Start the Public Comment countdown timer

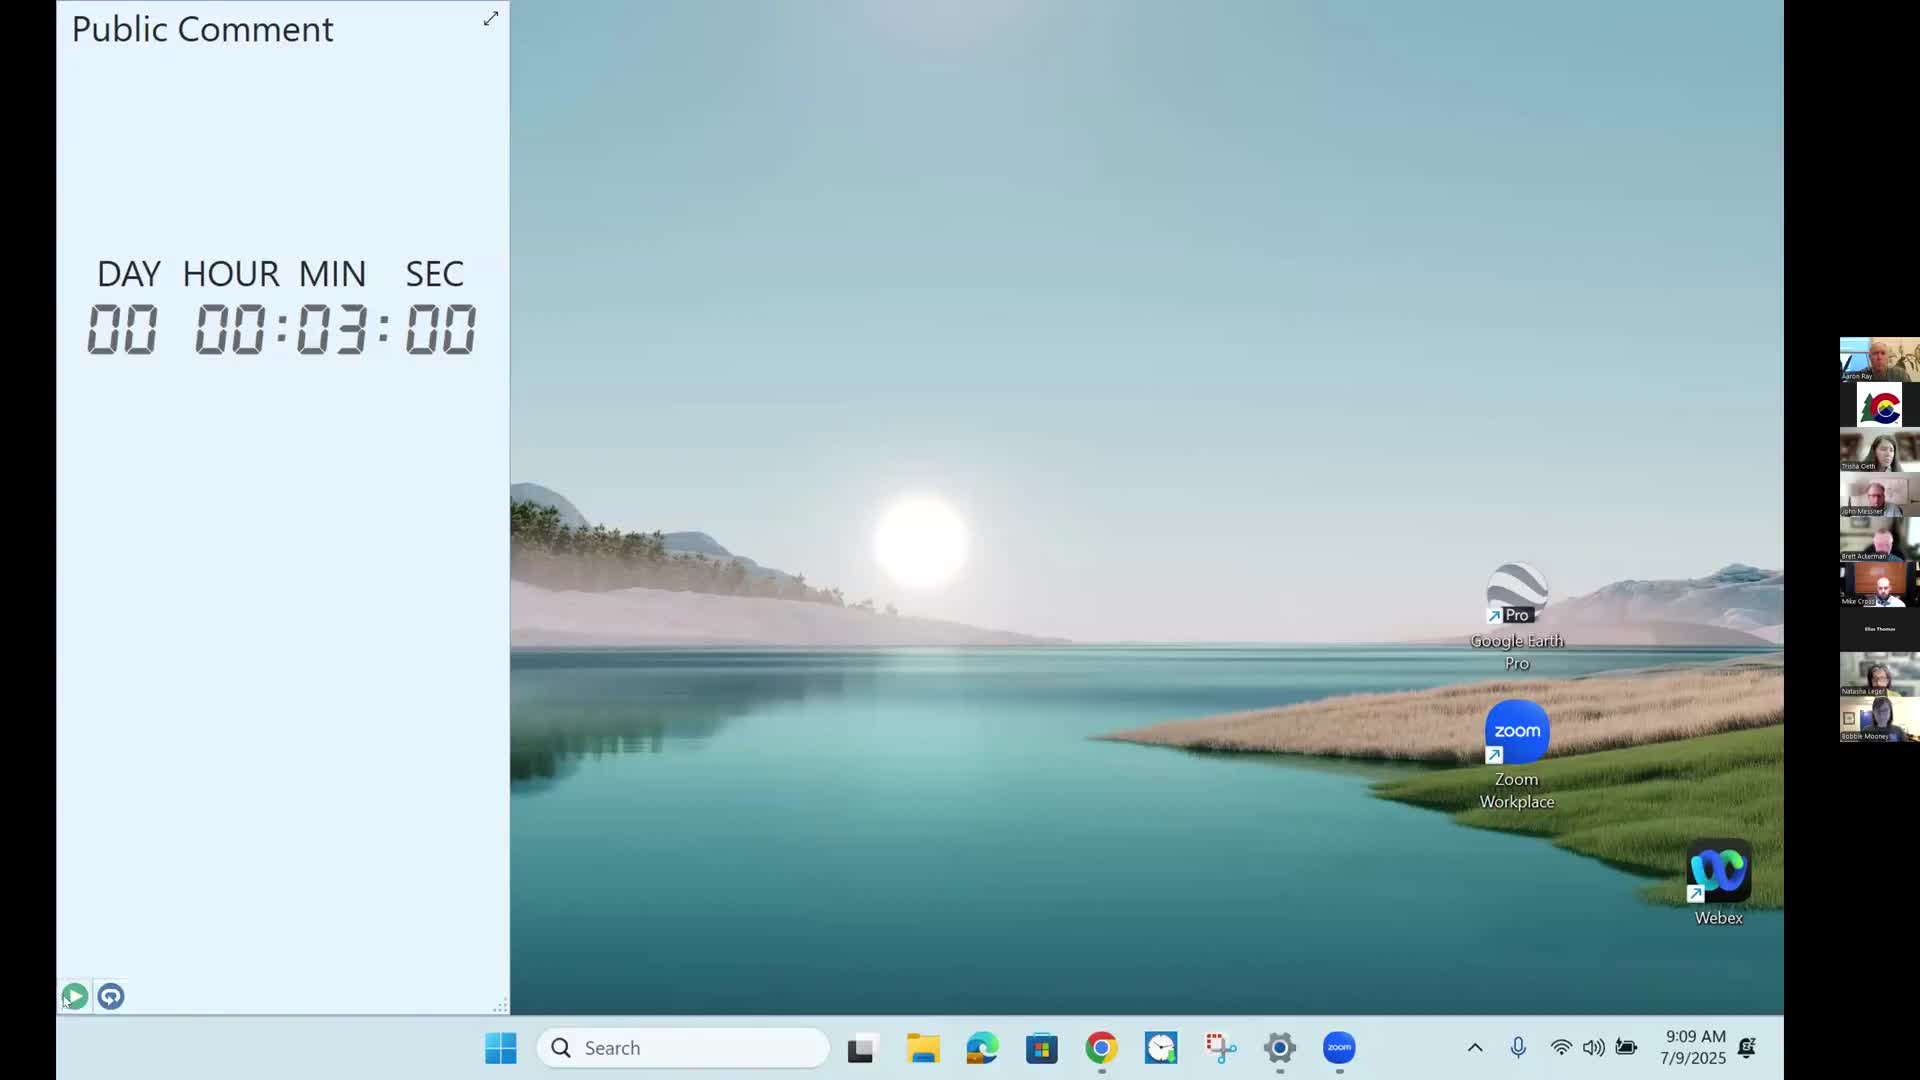click(x=75, y=996)
